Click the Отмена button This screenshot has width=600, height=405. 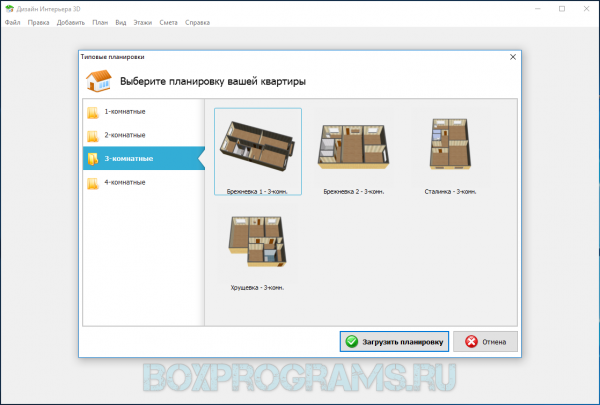point(485,341)
